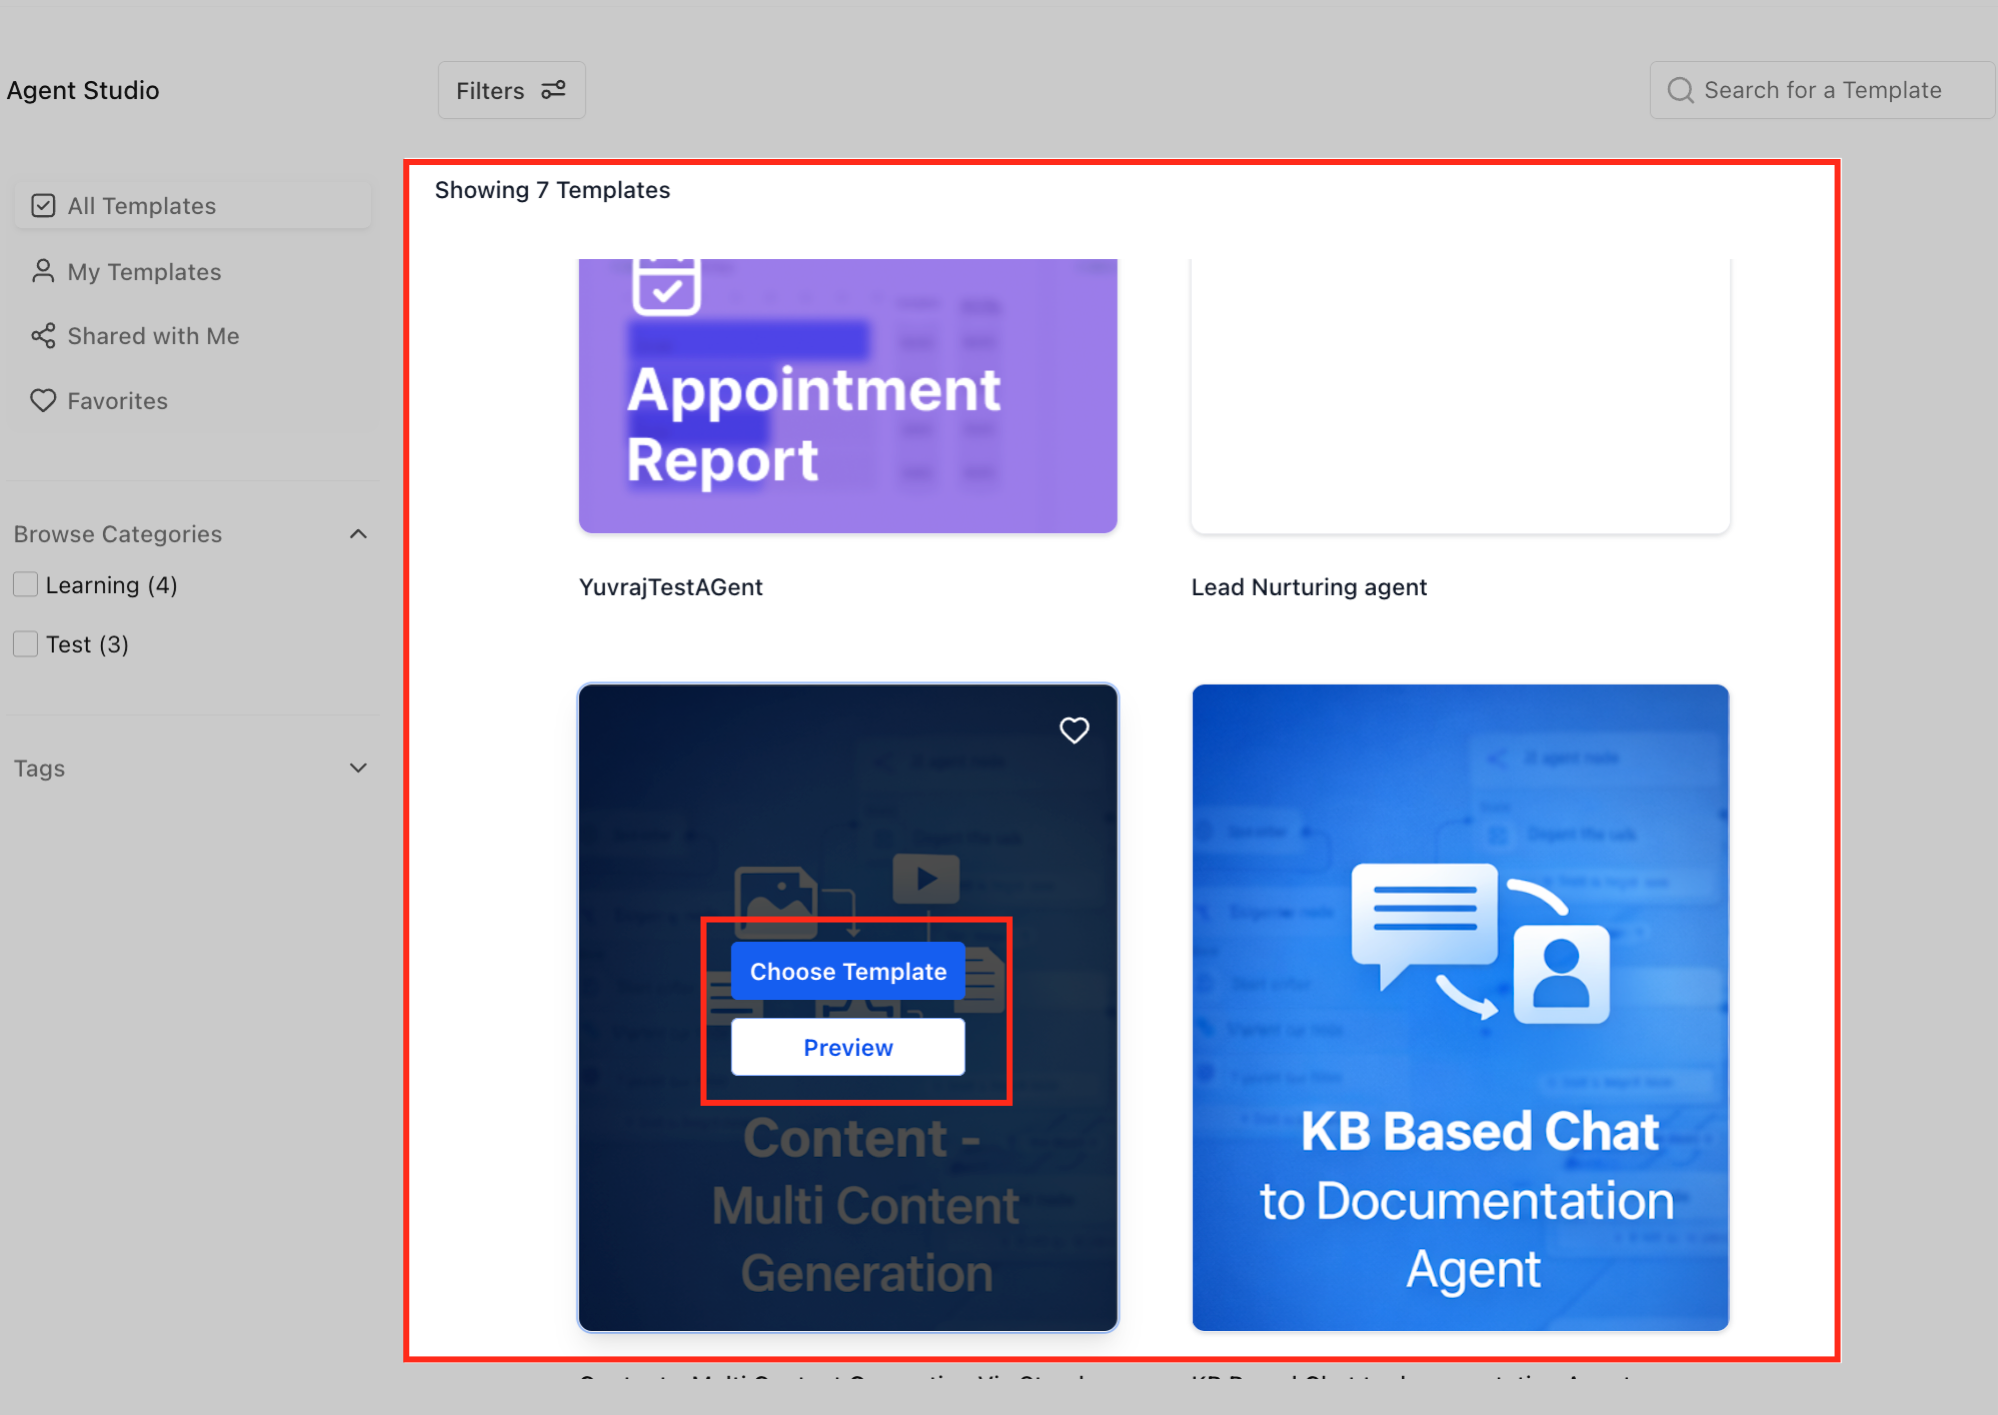This screenshot has height=1415, width=1998.
Task: Click the My Templates person icon
Action: pyautogui.click(x=43, y=271)
